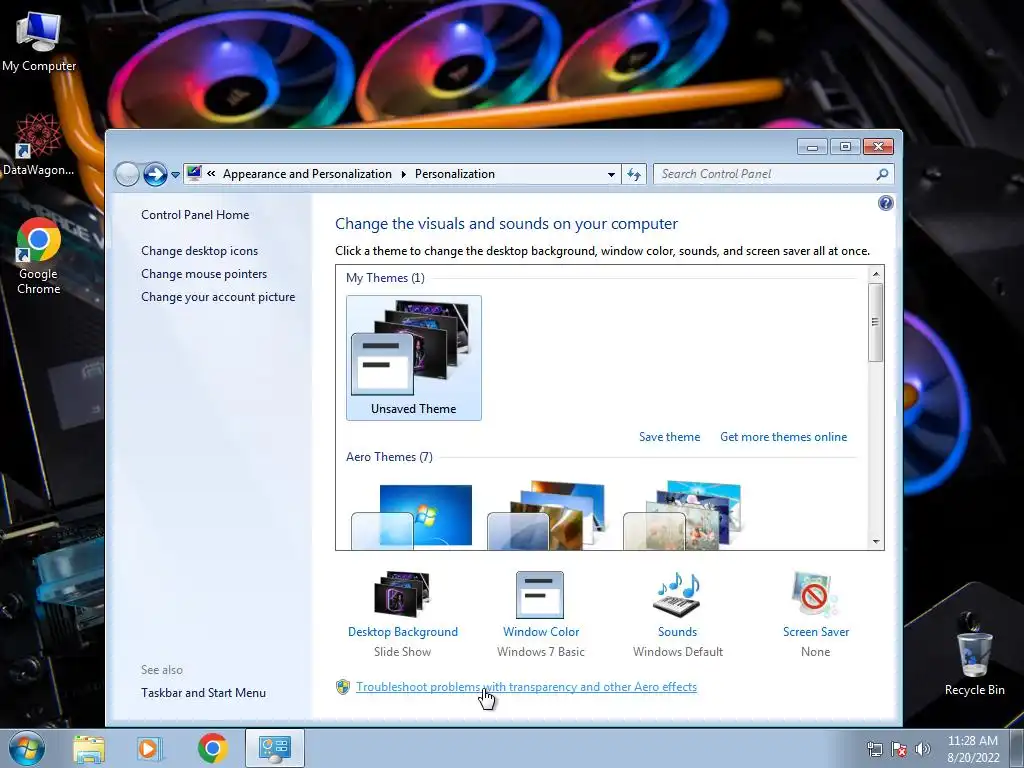This screenshot has height=768, width=1024.
Task: Click Get more themes online link
Action: 783,437
